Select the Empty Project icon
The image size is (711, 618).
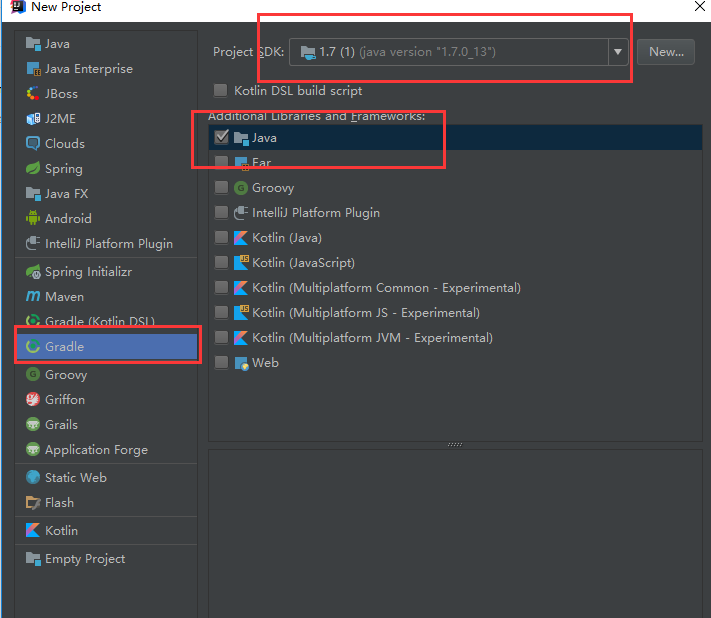click(33, 559)
